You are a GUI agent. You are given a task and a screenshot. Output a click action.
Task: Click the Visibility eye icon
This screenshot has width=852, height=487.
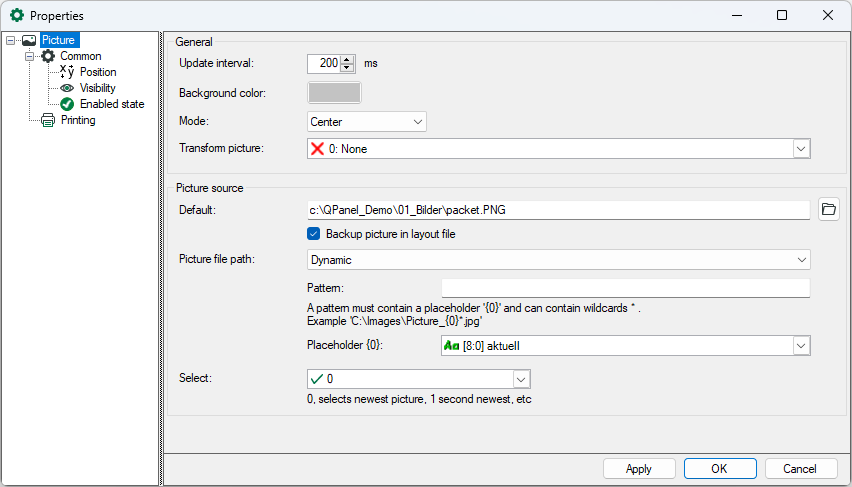67,88
